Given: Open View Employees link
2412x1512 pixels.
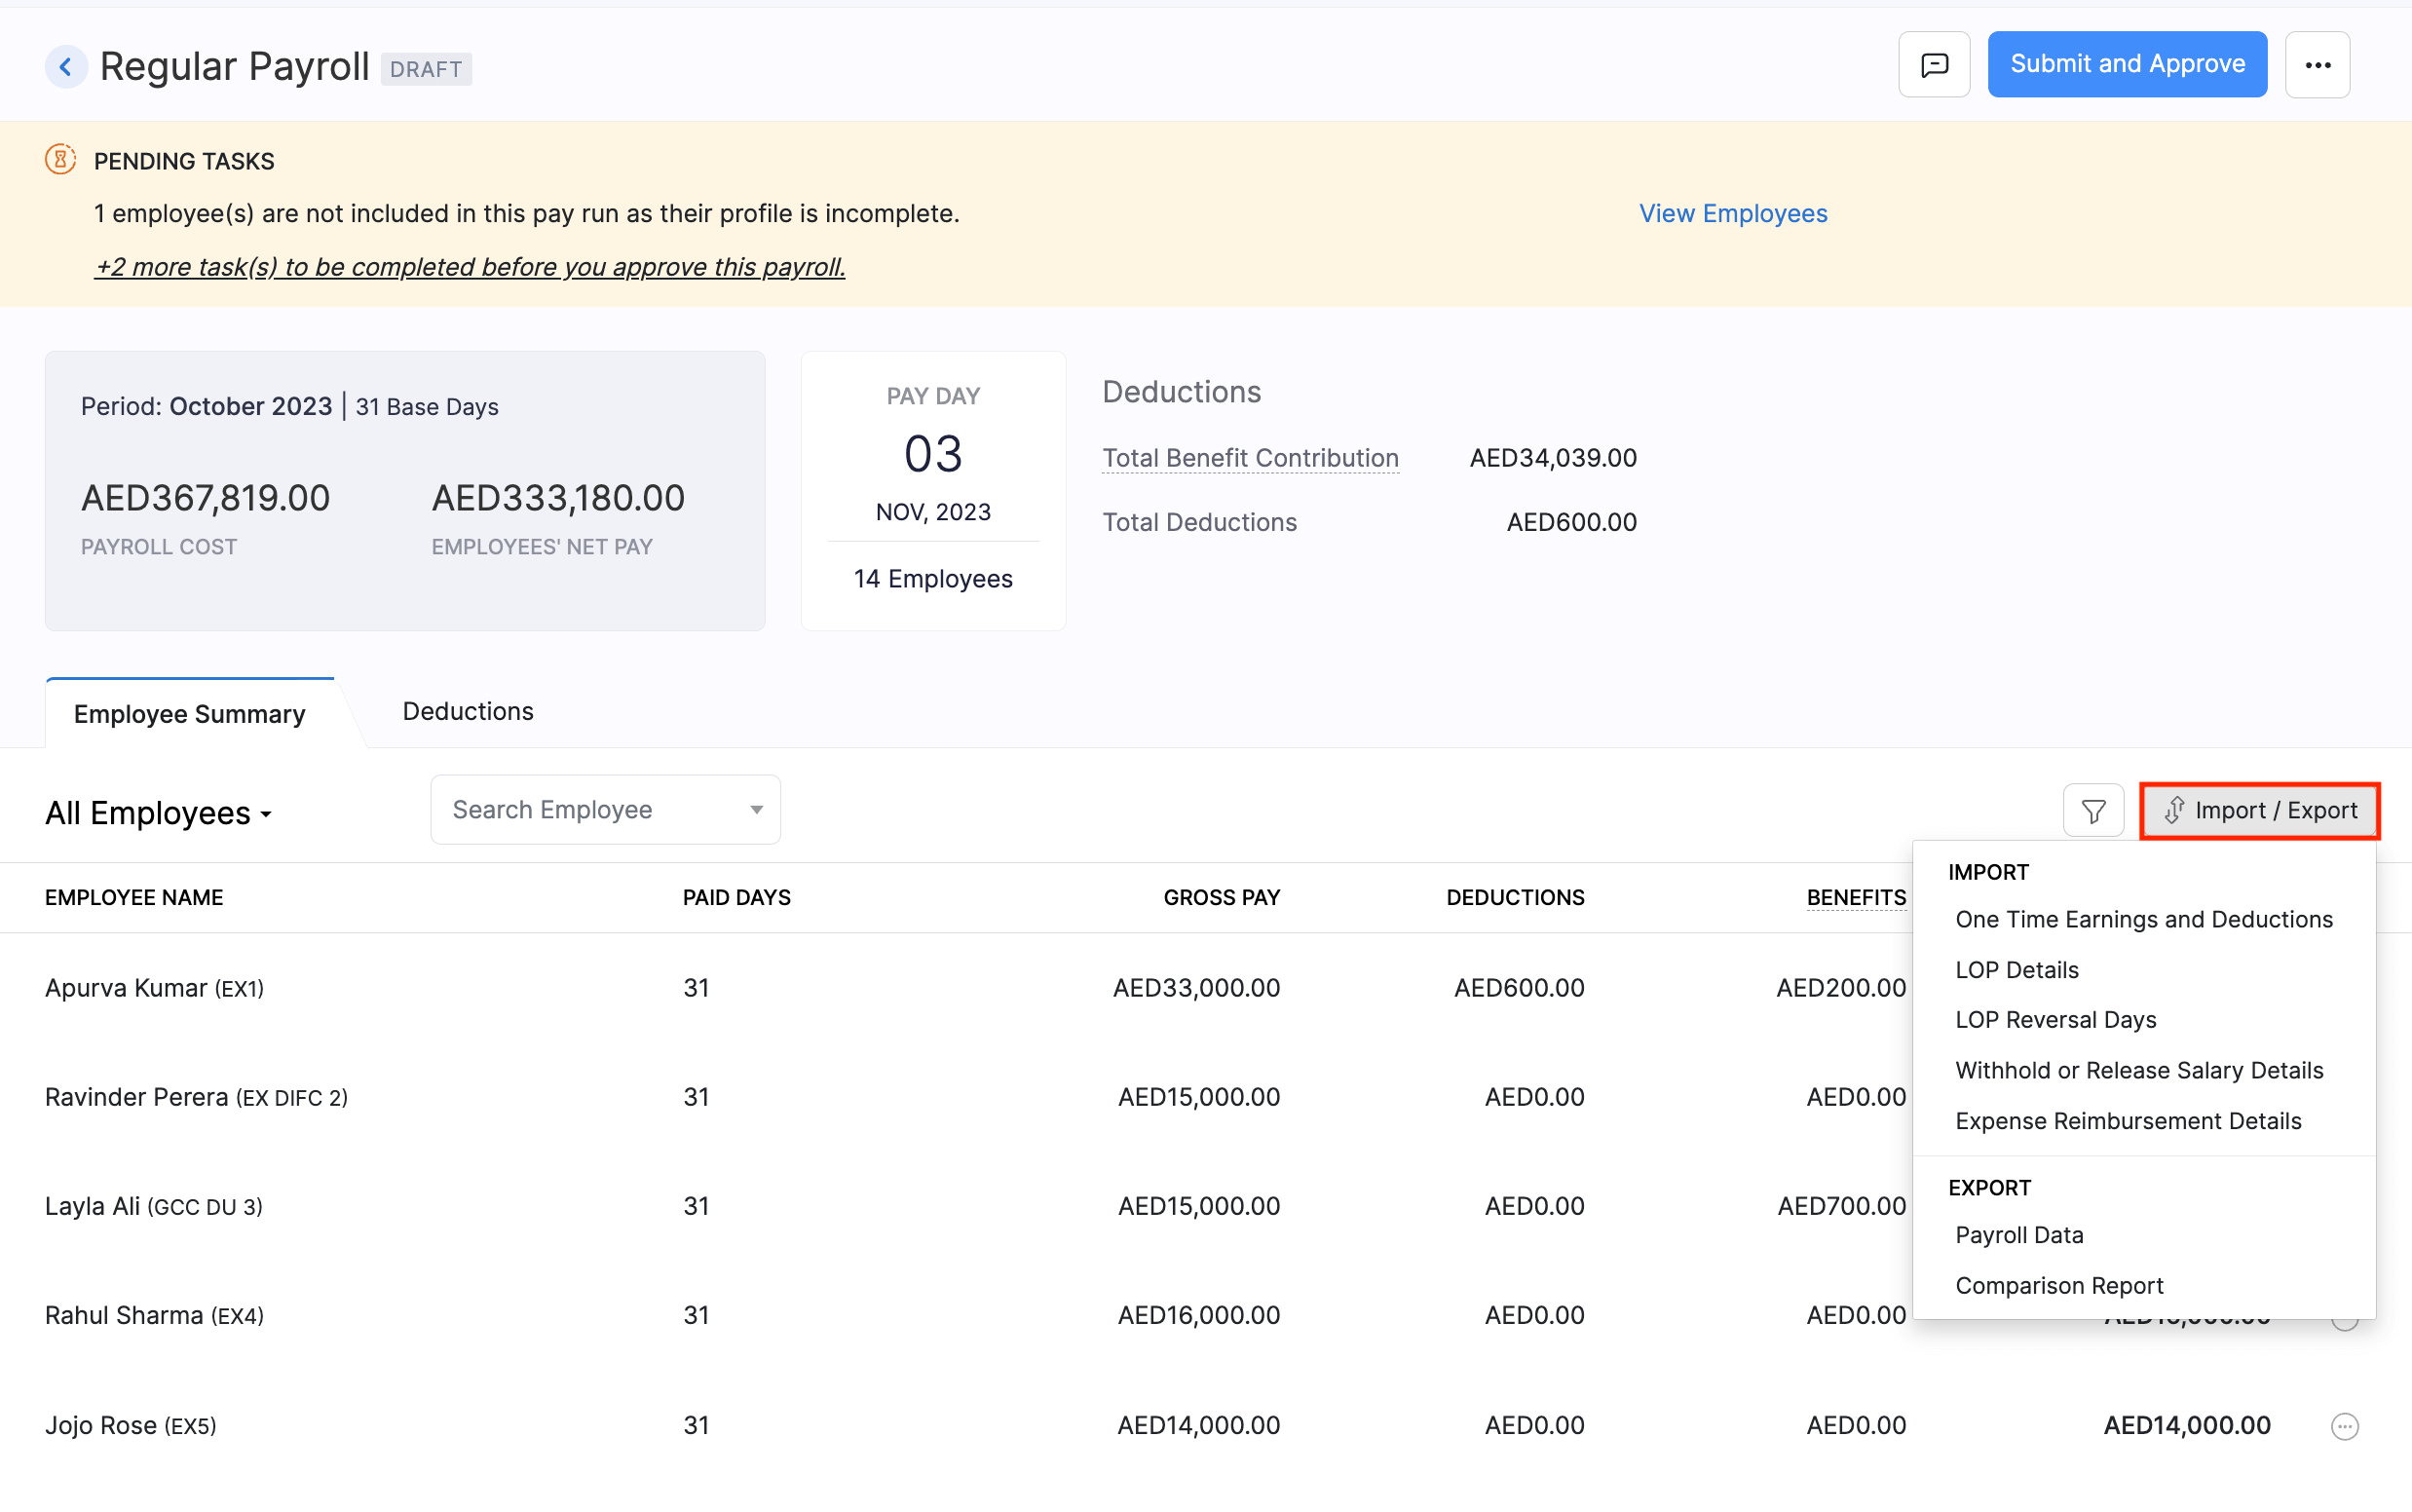Looking at the screenshot, I should [1732, 212].
